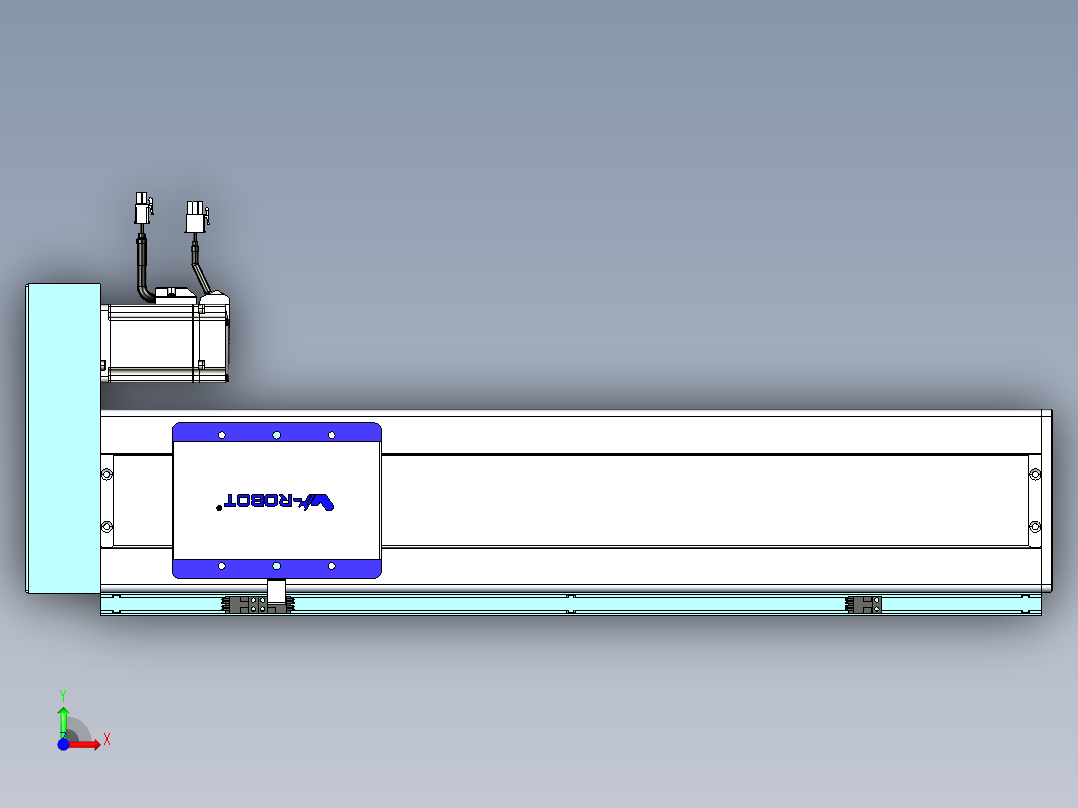Click the white center cover strip of the rail

pyautogui.click(x=700, y=500)
